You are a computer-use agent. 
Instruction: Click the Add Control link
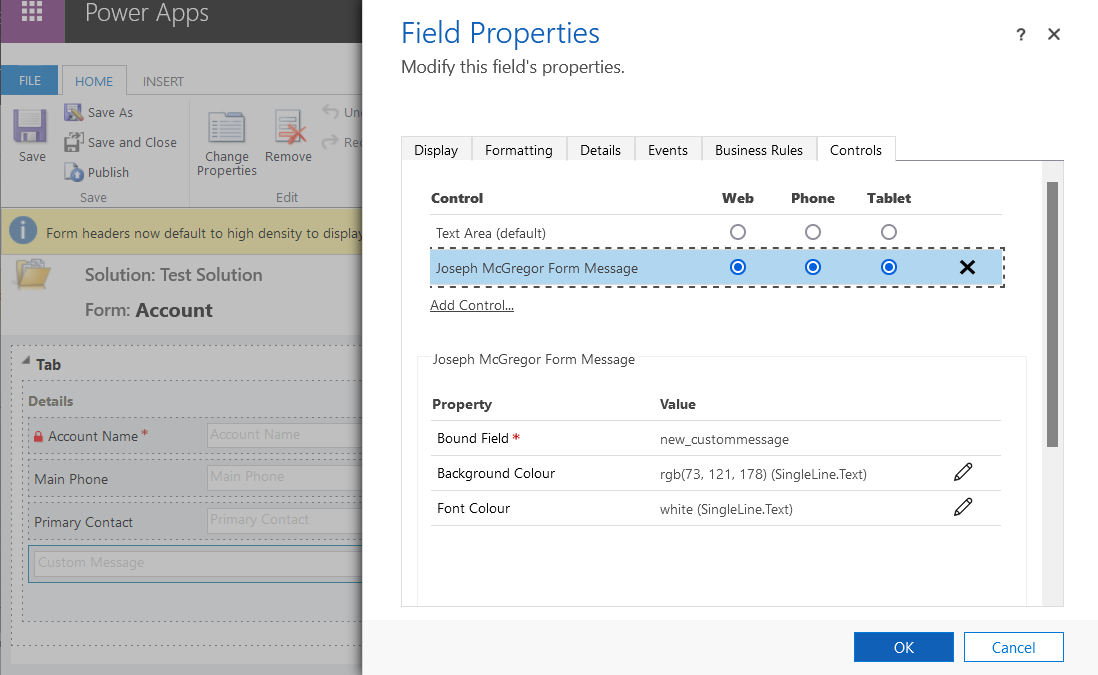click(x=472, y=305)
